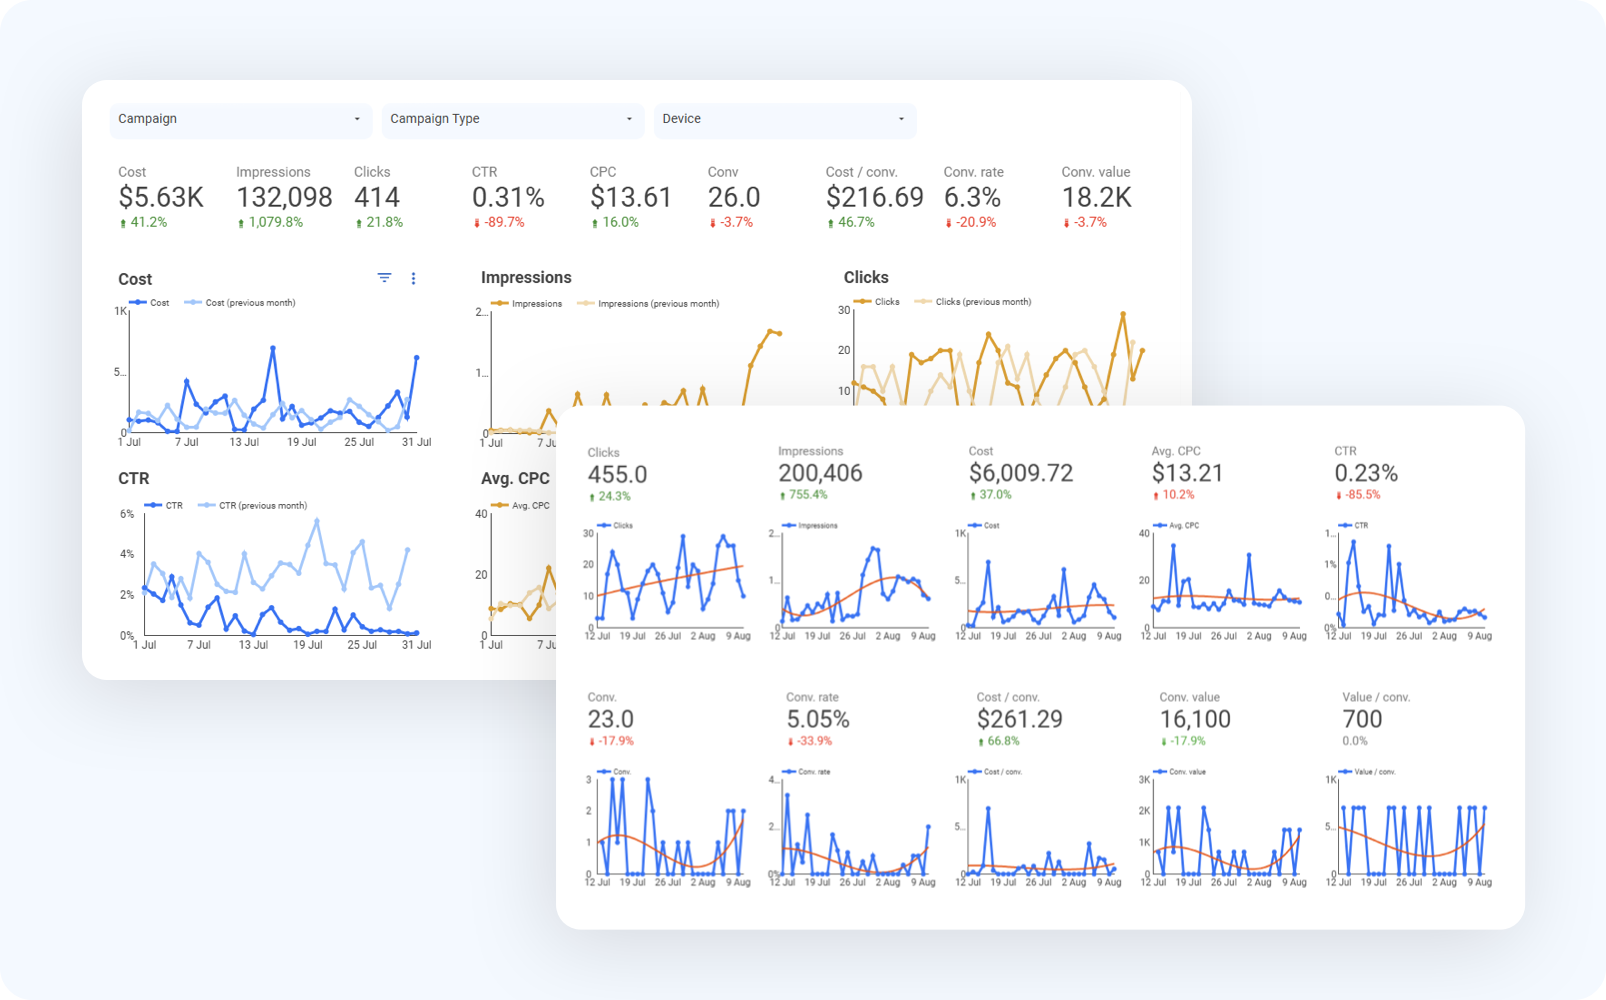Open the Cost chart three-dot options menu

(414, 279)
